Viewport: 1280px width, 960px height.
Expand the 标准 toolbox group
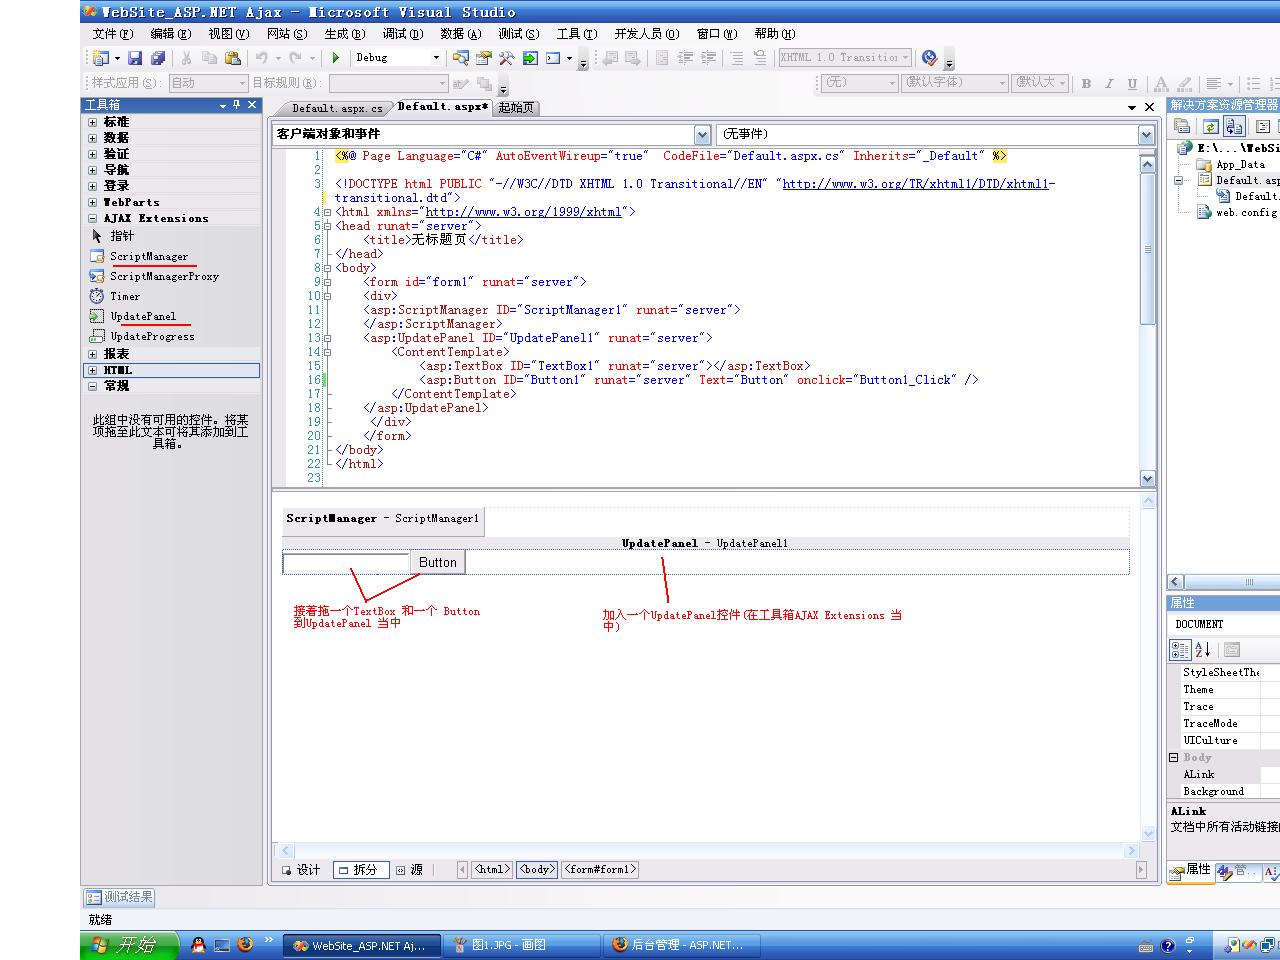(x=93, y=122)
